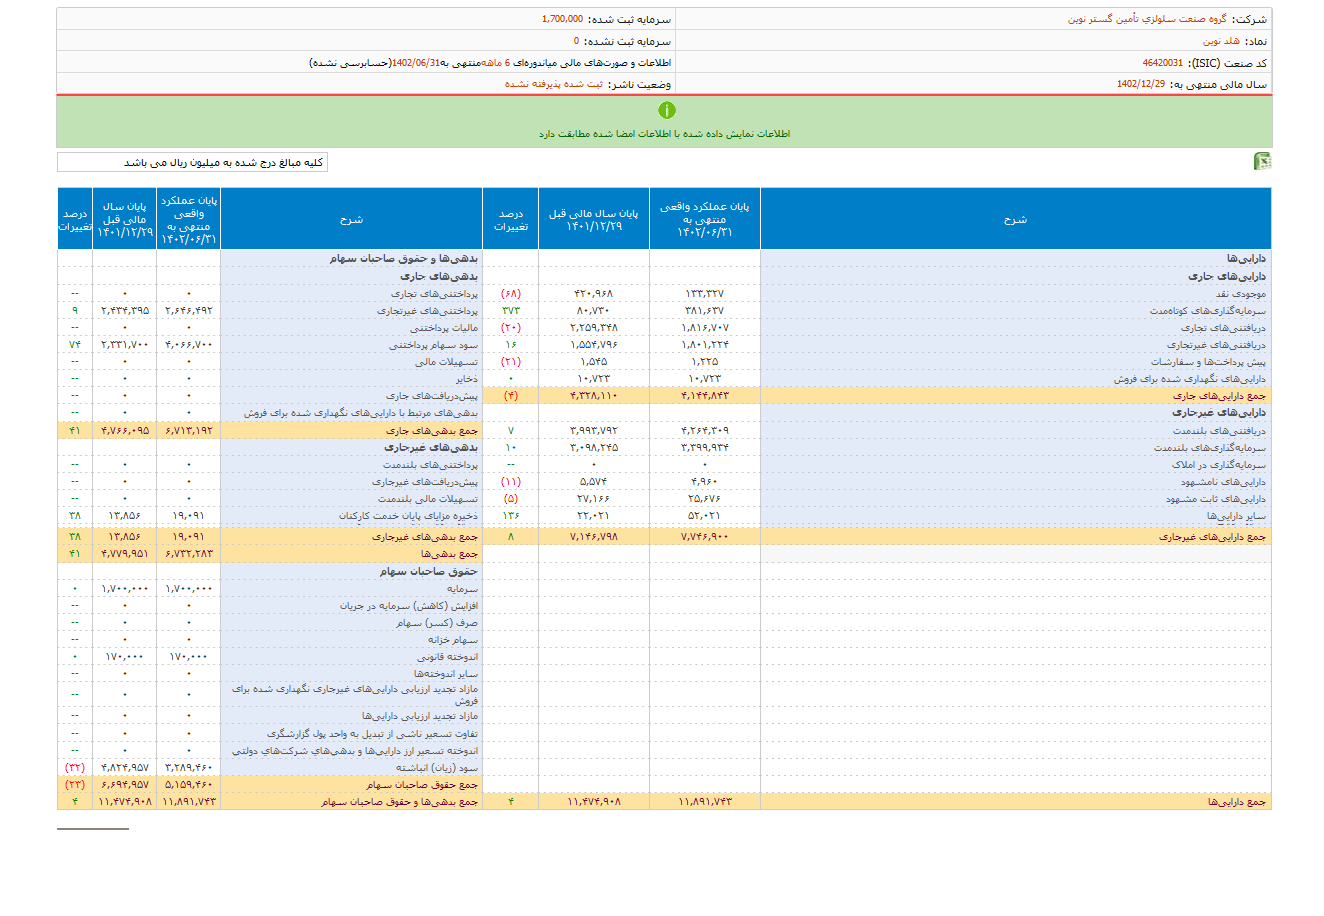Select the row label سود سهام پرداختنی

pyautogui.click(x=434, y=345)
